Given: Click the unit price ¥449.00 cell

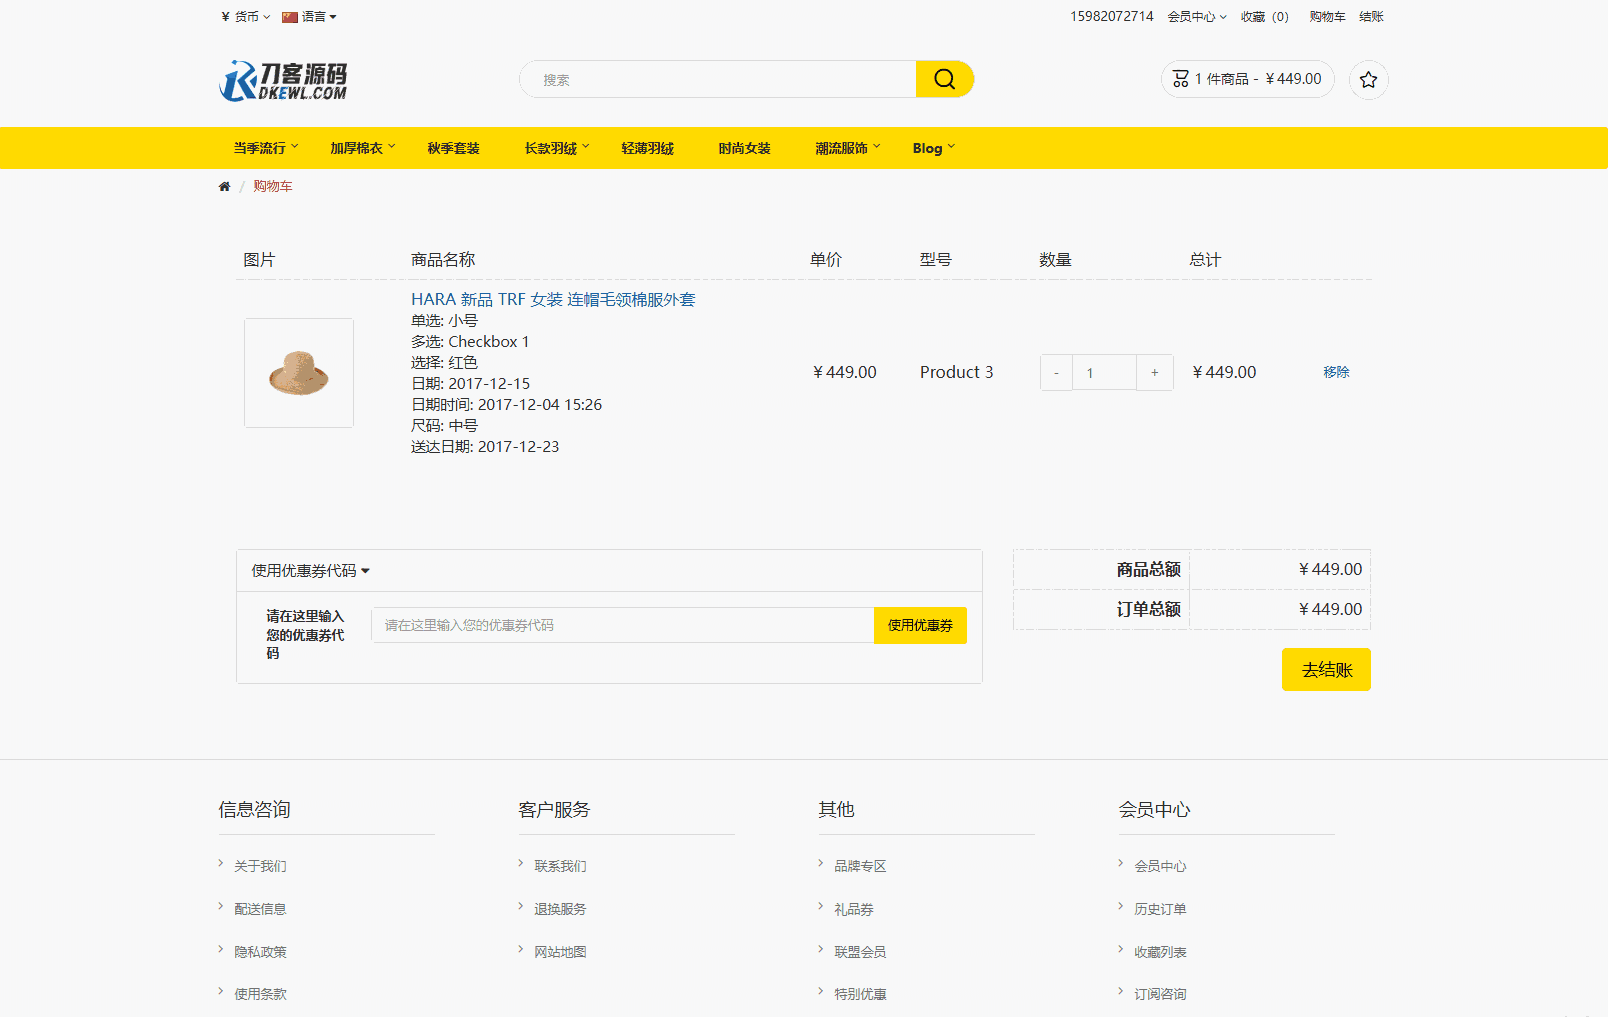Looking at the screenshot, I should click(845, 373).
